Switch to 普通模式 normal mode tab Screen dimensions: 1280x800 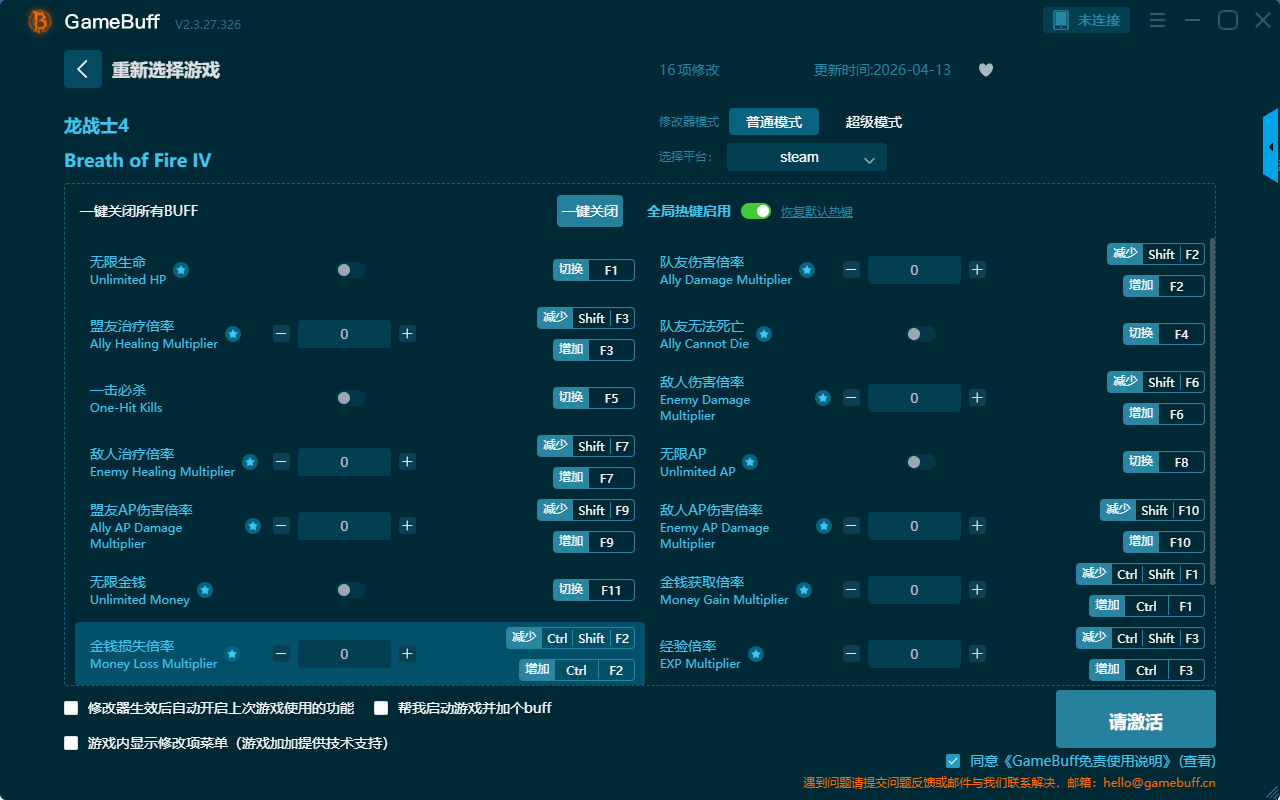point(773,122)
